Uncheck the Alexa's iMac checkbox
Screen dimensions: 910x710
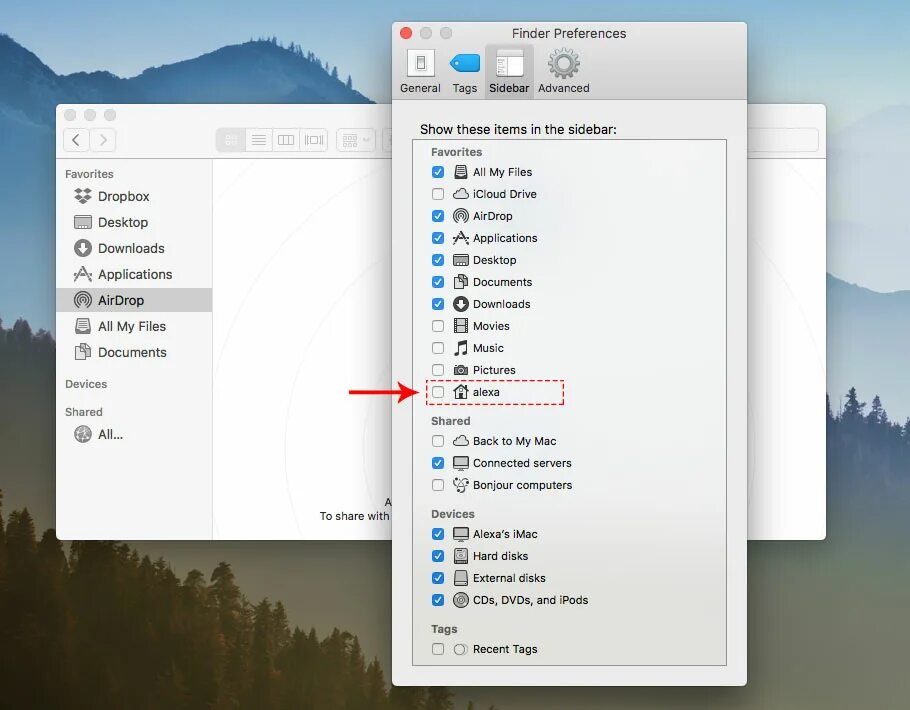(x=438, y=534)
